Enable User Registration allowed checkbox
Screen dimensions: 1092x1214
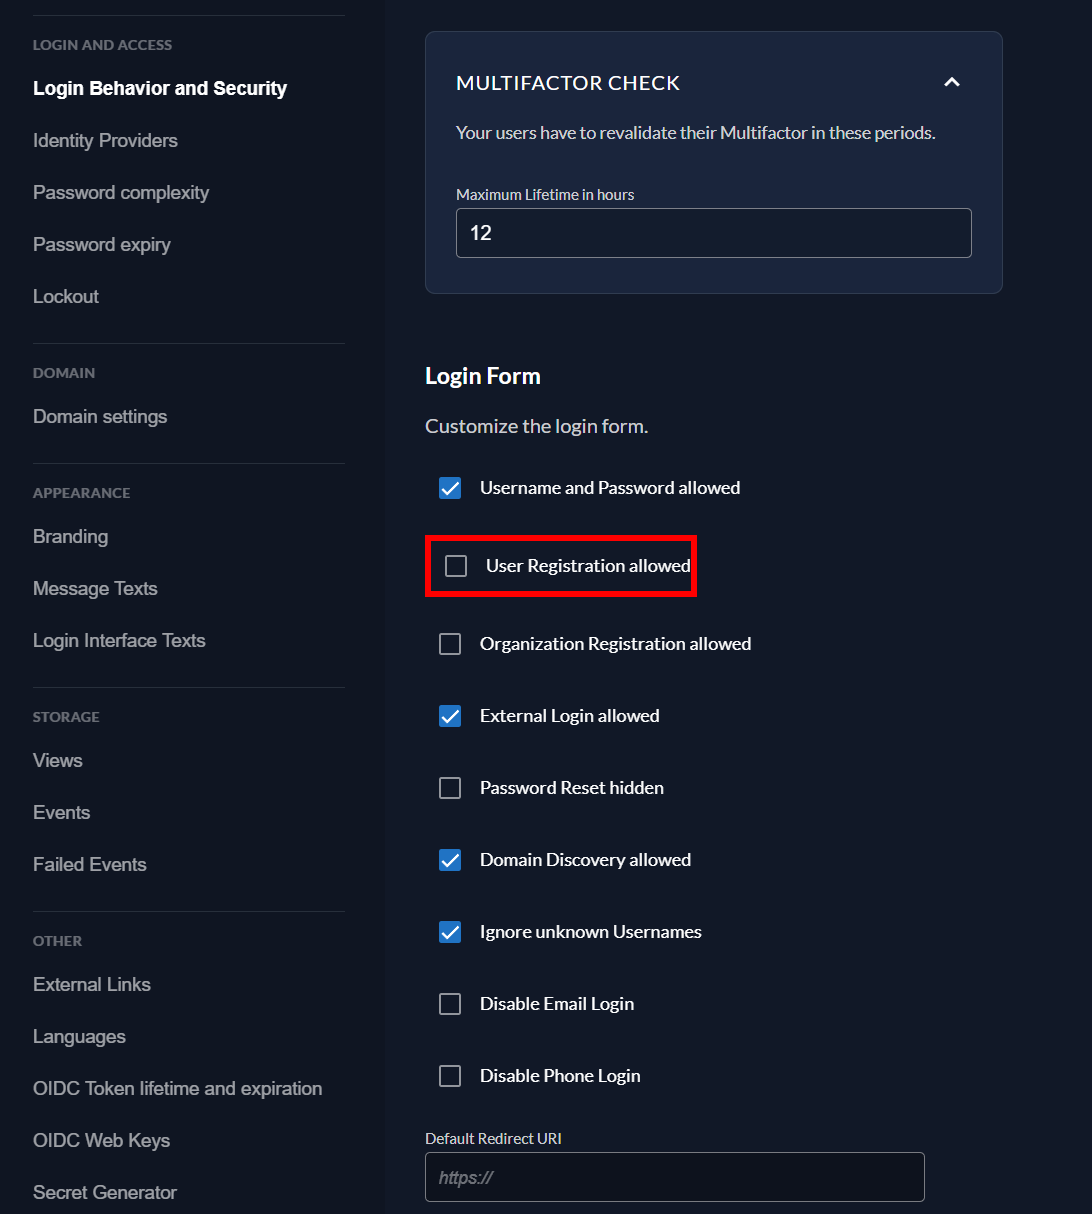(456, 566)
